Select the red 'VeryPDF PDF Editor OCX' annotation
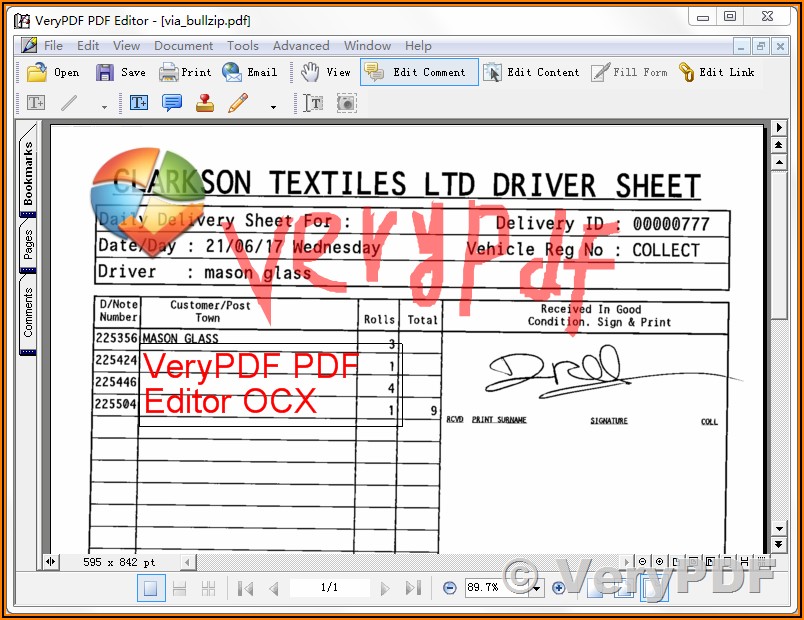Screen dimensions: 804x620 pyautogui.click(x=271, y=385)
